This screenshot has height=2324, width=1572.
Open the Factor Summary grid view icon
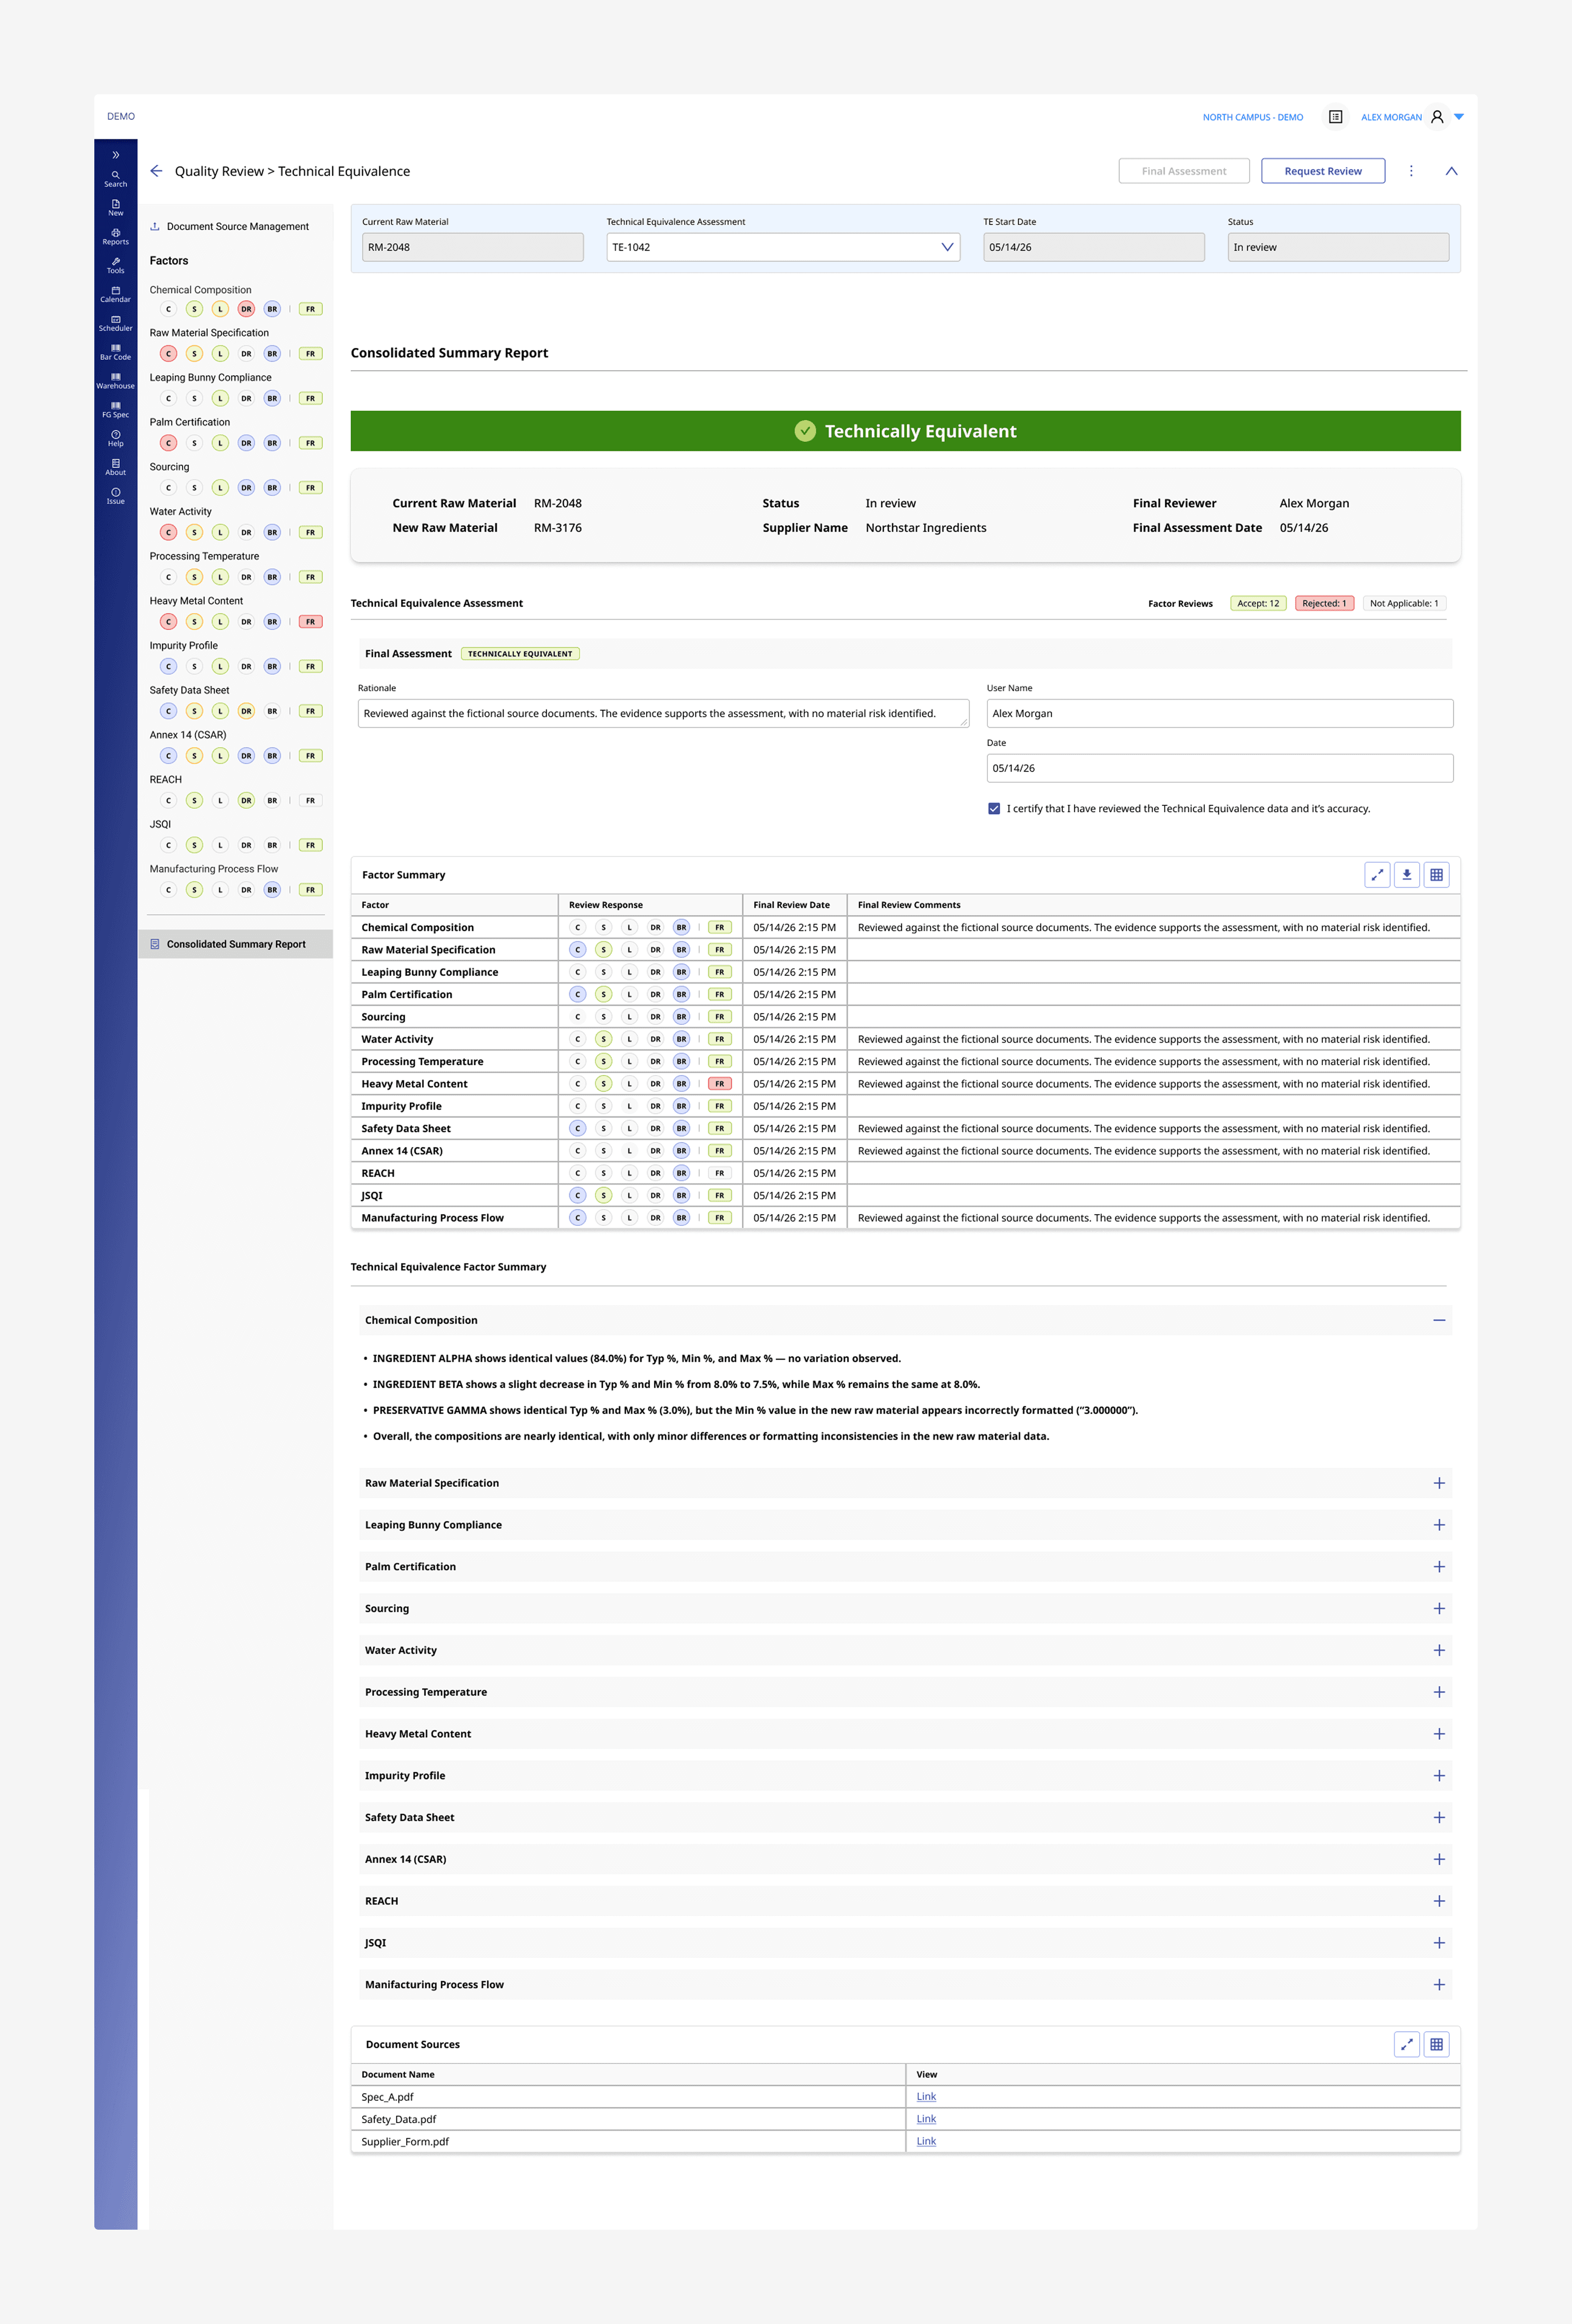[x=1436, y=875]
